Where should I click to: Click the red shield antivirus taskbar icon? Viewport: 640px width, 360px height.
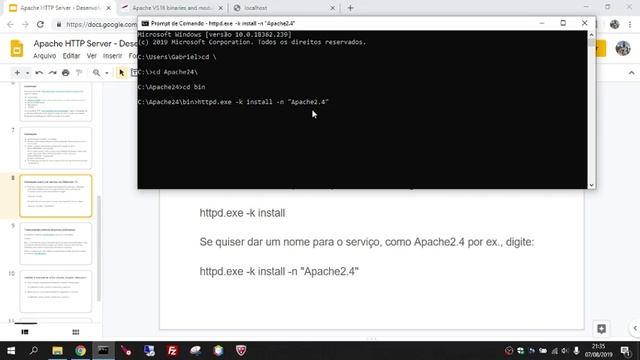241,351
